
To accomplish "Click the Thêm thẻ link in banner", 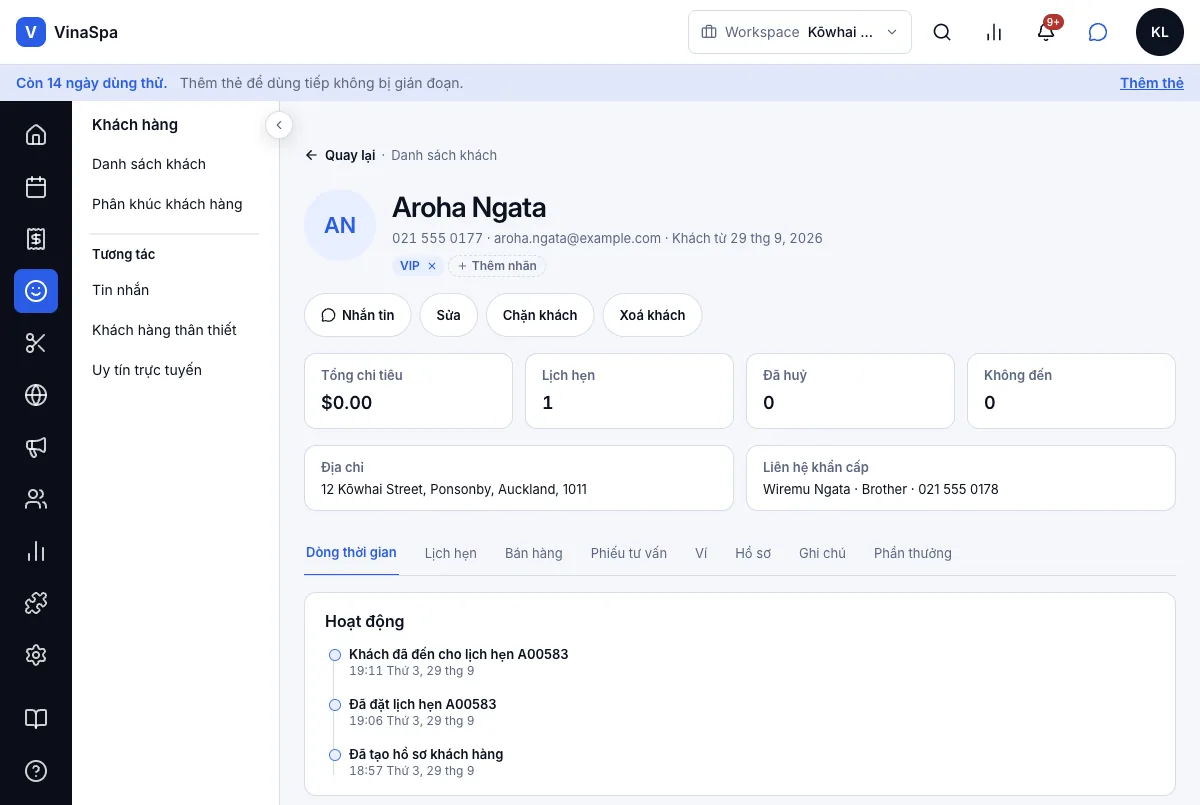I will coord(1152,83).
